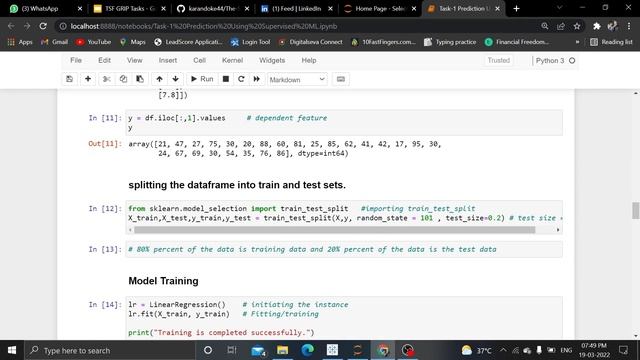Open the Insert menu
Viewport: 640px width, 360px height.
point(168,60)
